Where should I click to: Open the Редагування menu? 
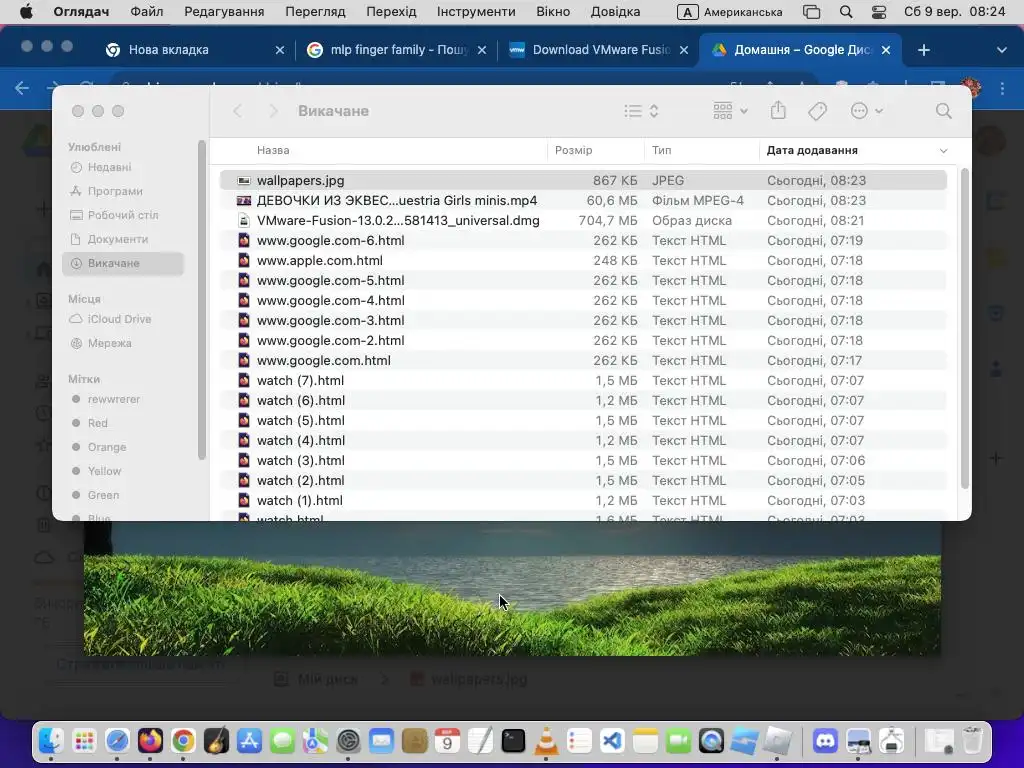click(224, 12)
